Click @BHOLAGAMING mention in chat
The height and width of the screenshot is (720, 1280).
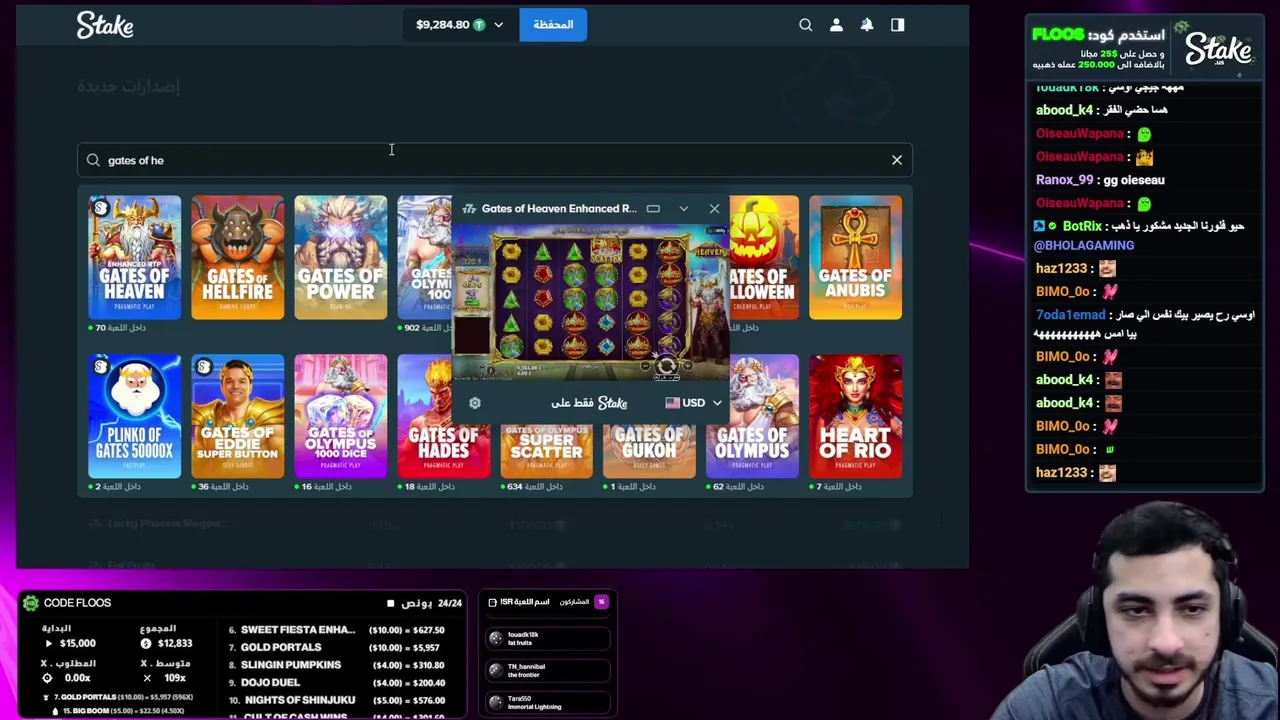(1085, 245)
